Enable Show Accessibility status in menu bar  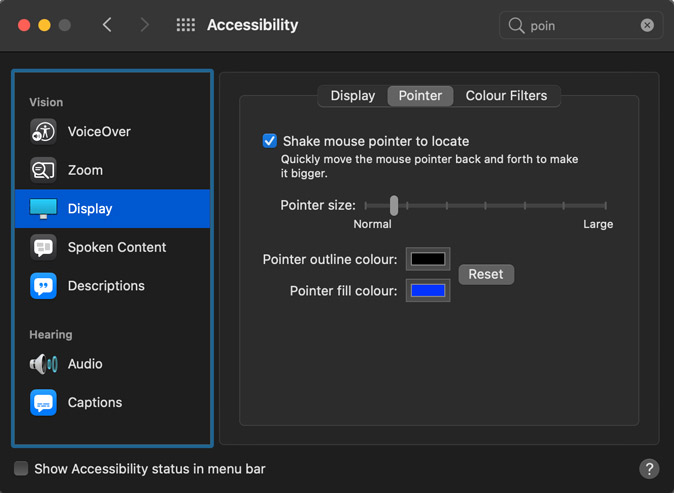pyautogui.click(x=21, y=469)
